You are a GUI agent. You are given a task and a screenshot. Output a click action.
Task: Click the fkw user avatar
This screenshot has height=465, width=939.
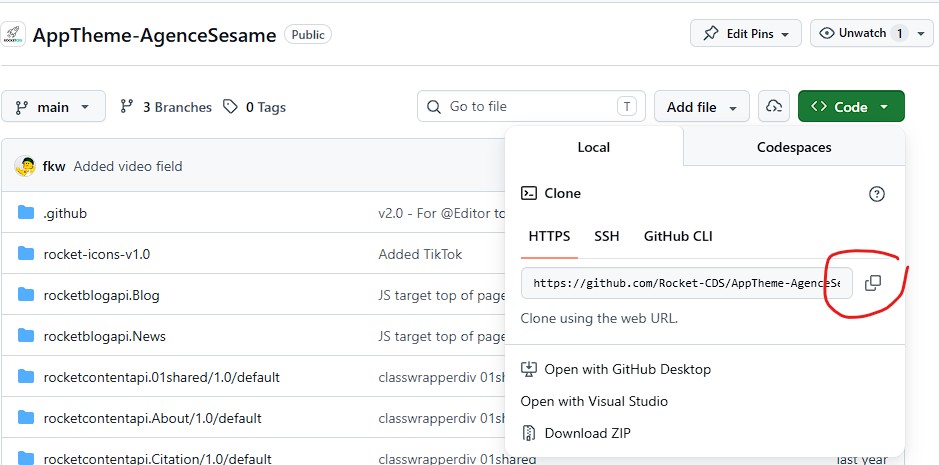point(25,166)
